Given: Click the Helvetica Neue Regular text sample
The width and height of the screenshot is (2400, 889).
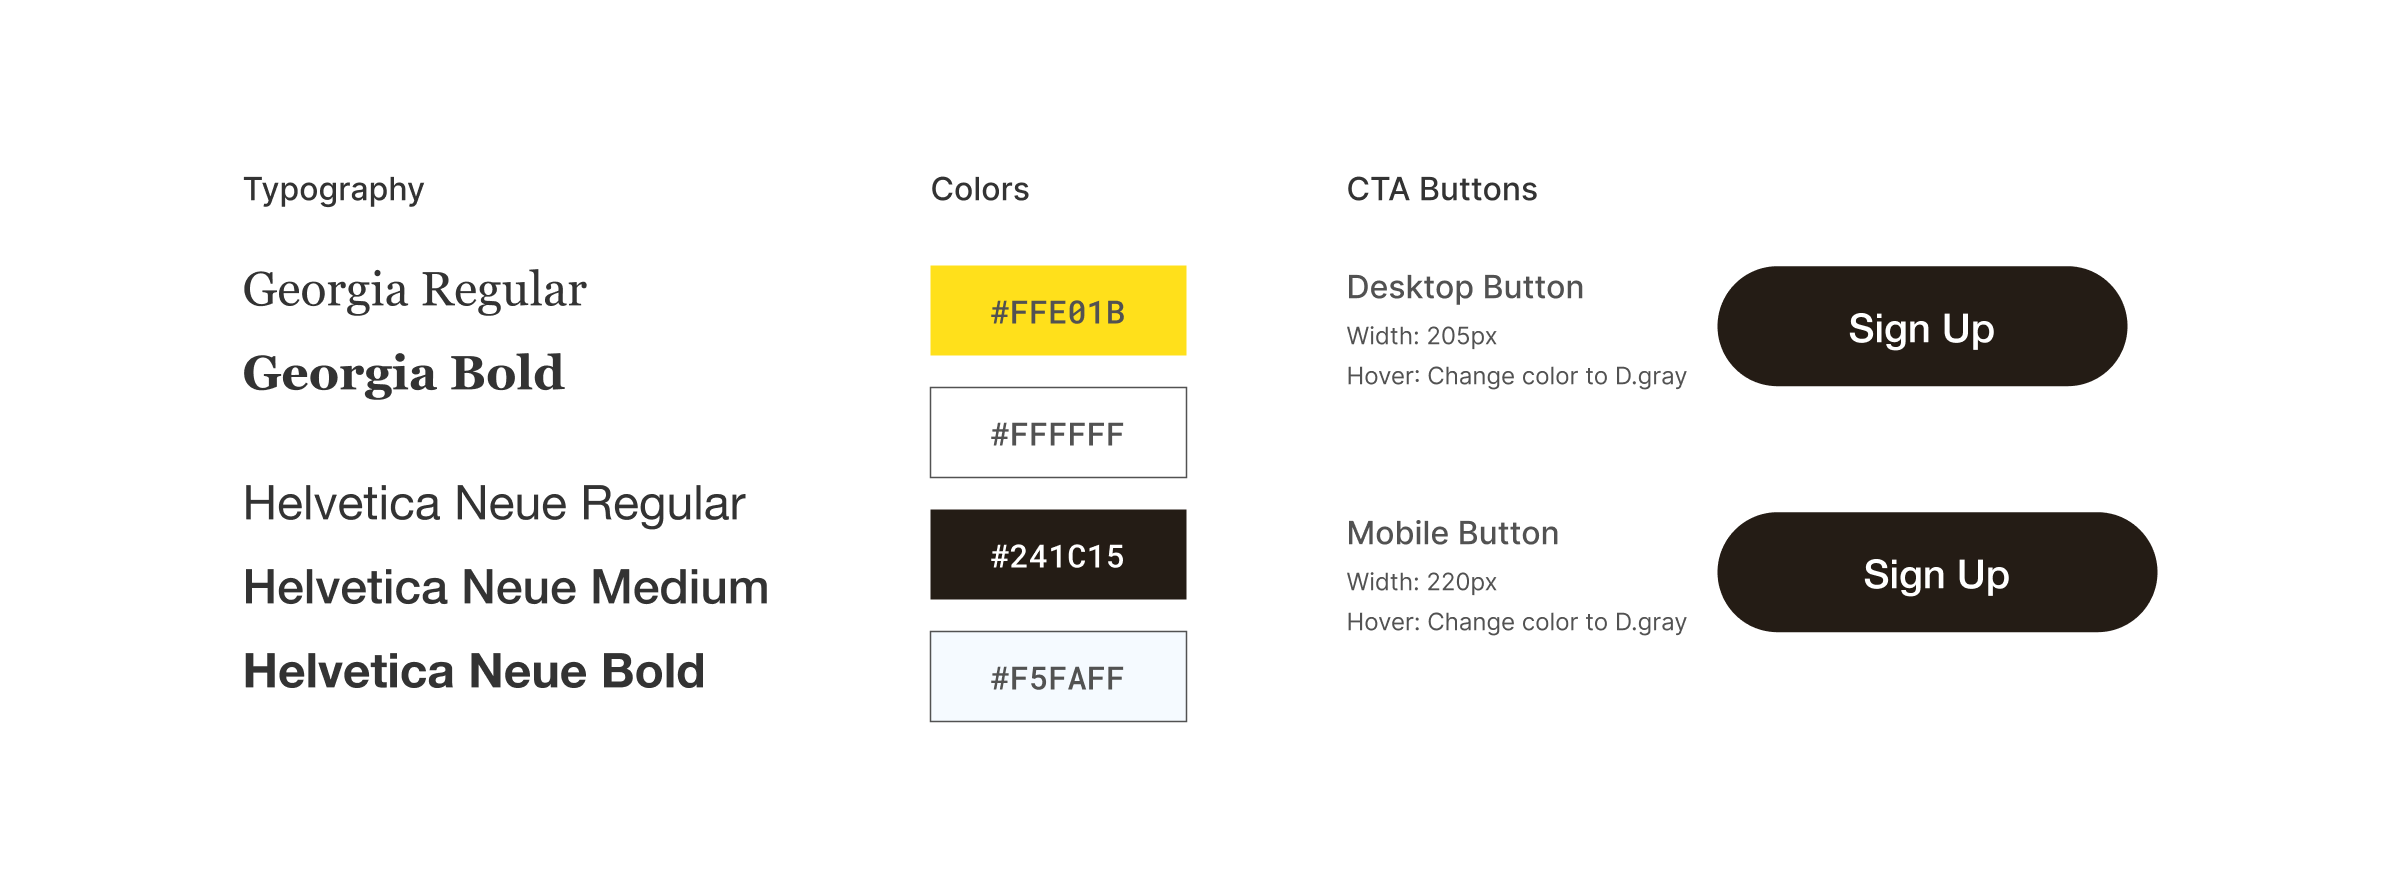Looking at the screenshot, I should [494, 504].
